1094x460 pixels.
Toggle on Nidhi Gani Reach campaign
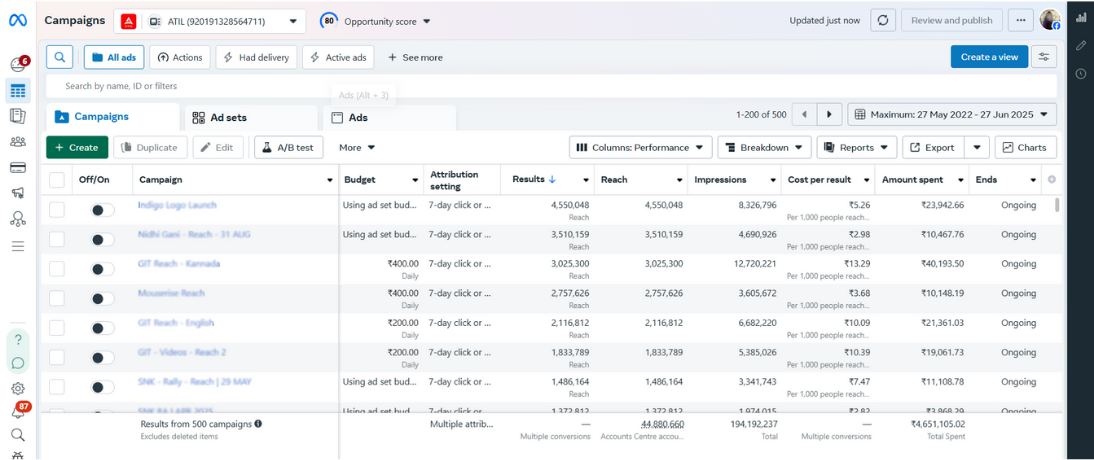pyautogui.click(x=103, y=239)
